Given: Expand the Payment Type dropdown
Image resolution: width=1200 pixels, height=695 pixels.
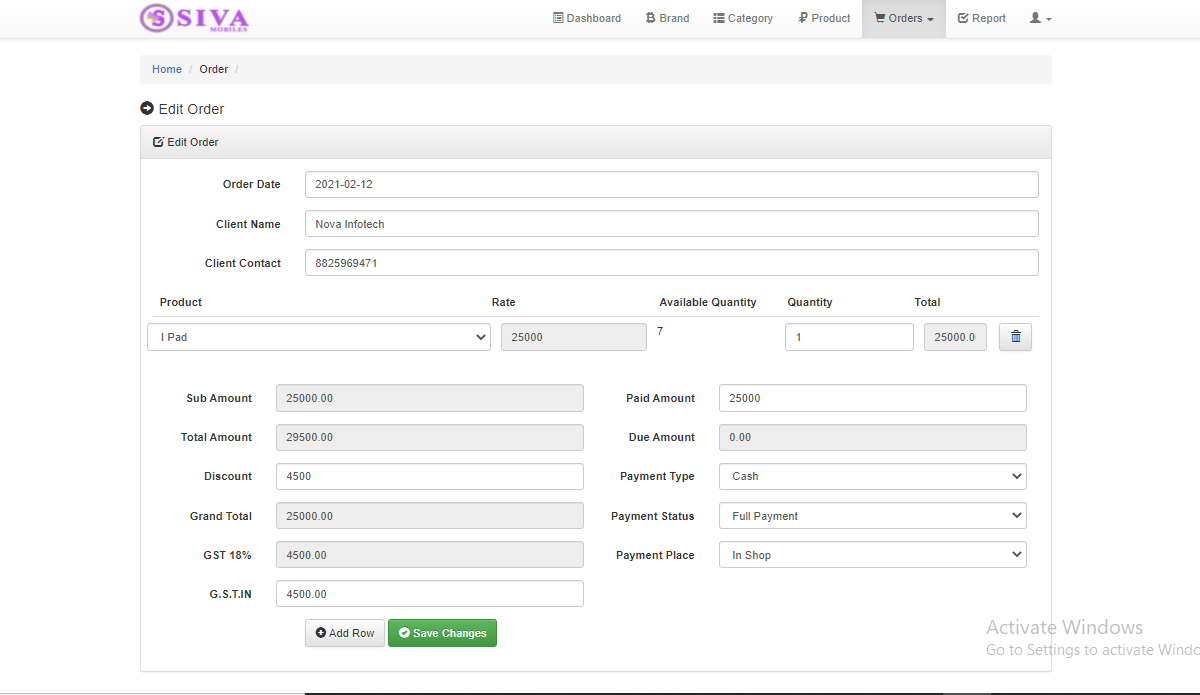Looking at the screenshot, I should click(872, 476).
